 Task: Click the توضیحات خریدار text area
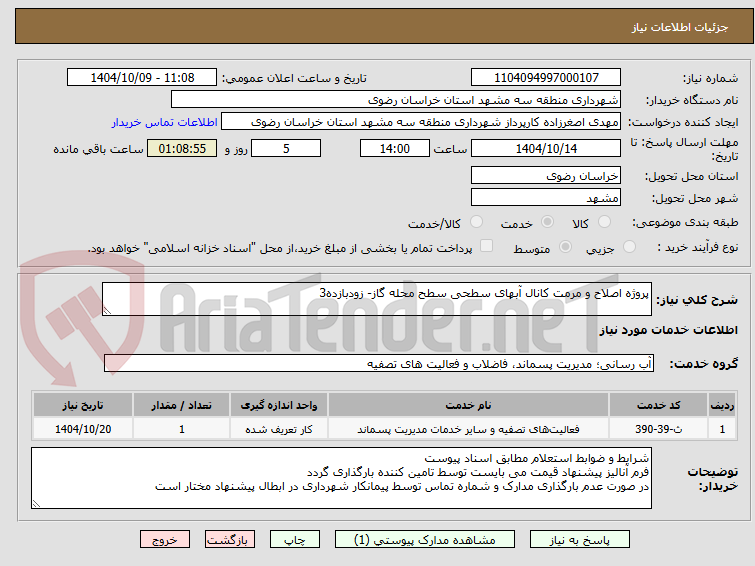[341, 478]
